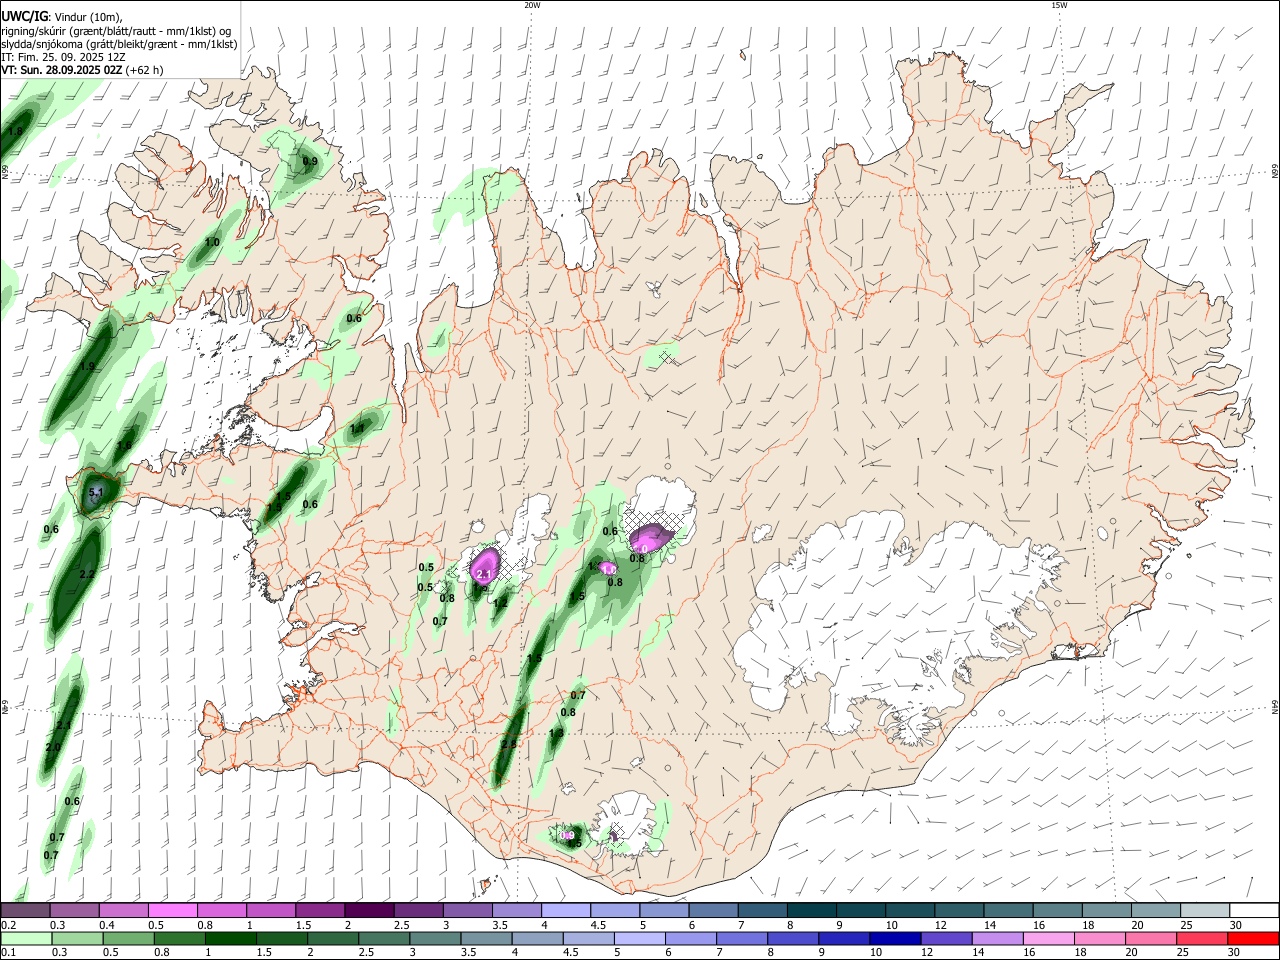
Task: Click the bright pink snow swatch between 0.5 and 0.8
Action: 171,910
